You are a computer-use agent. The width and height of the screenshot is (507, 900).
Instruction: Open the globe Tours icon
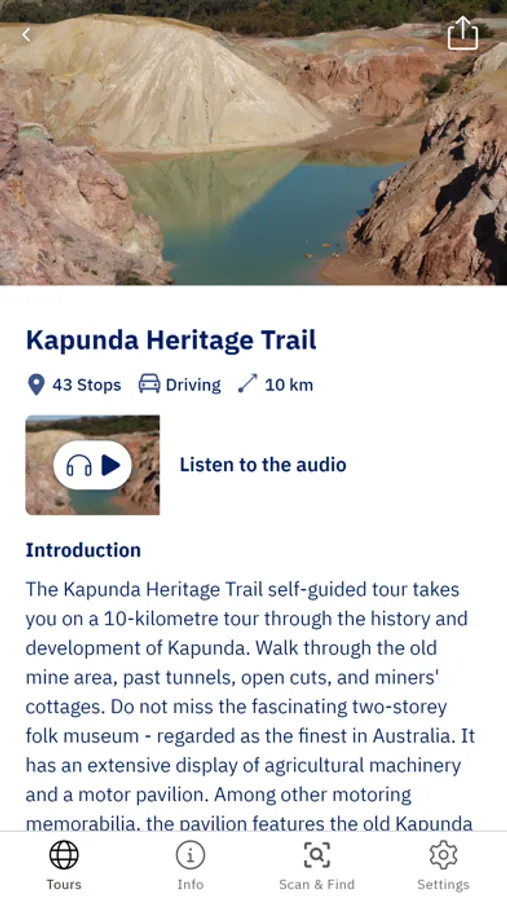pyautogui.click(x=64, y=855)
